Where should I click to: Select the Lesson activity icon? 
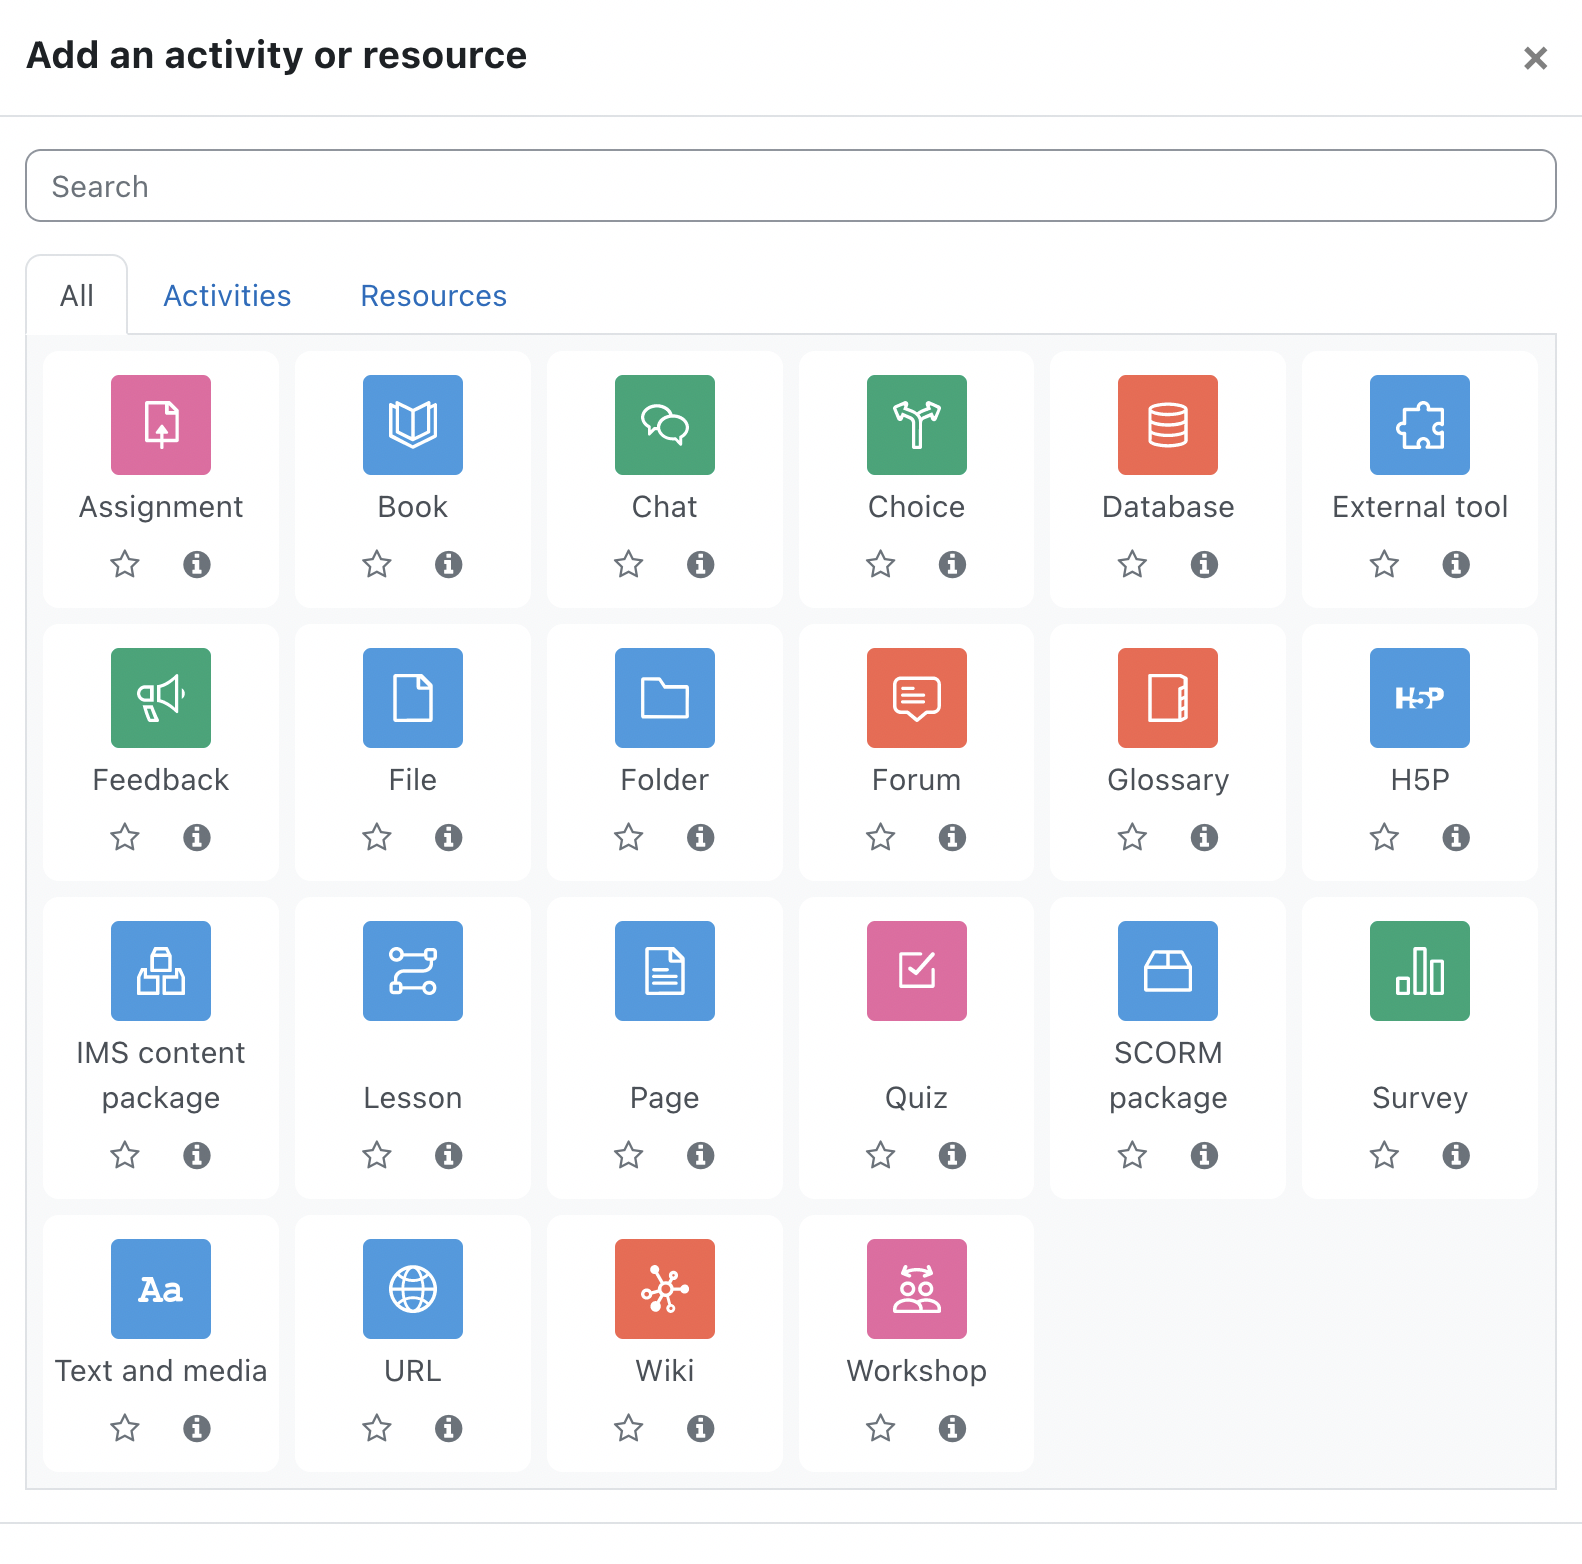pyautogui.click(x=413, y=971)
